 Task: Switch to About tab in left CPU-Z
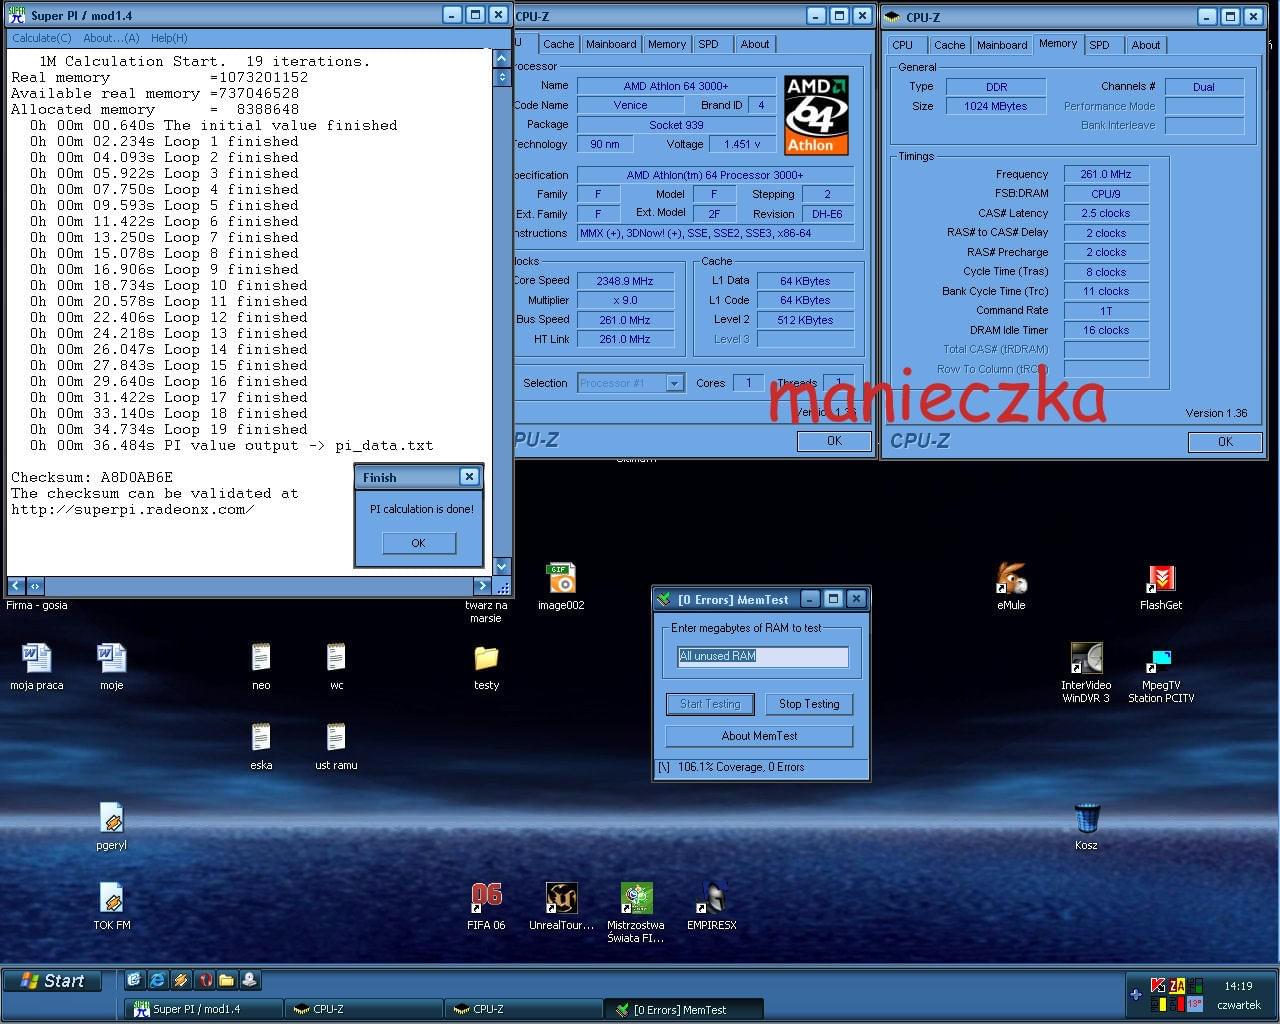[755, 44]
